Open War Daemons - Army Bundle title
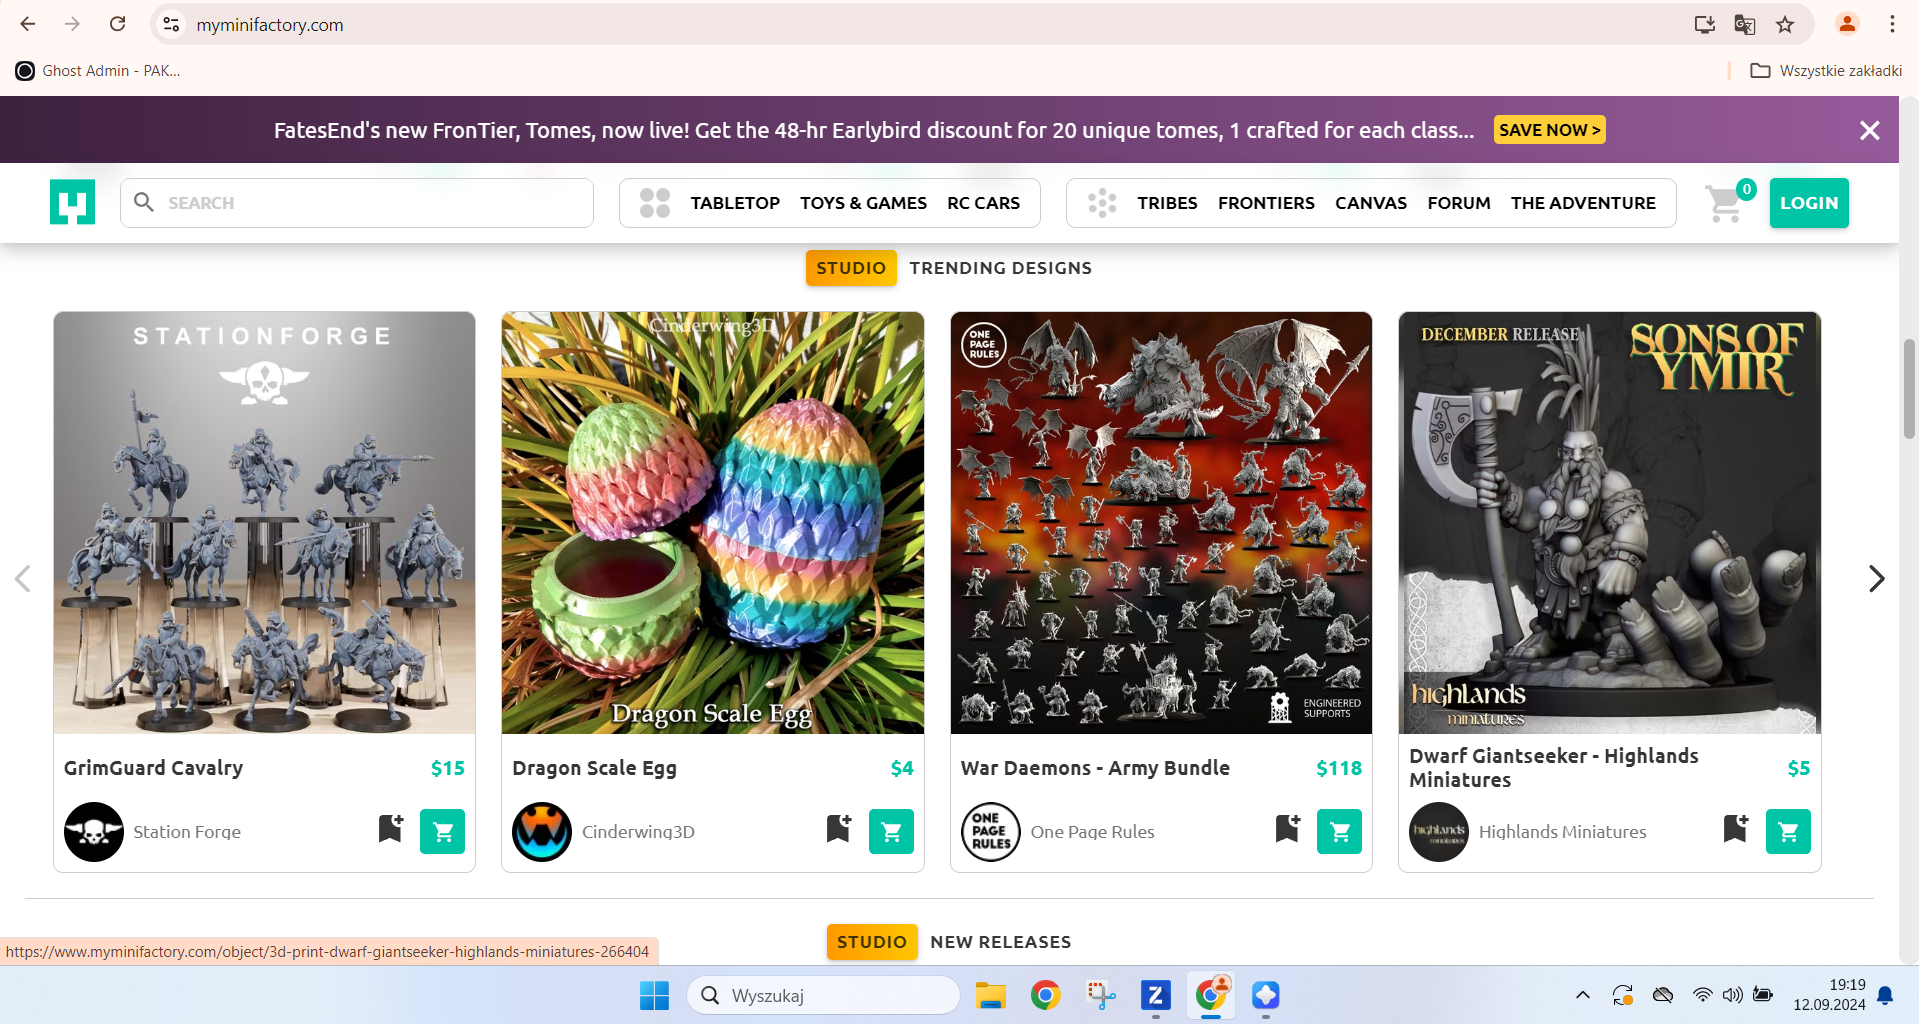Image resolution: width=1919 pixels, height=1024 pixels. coord(1095,768)
